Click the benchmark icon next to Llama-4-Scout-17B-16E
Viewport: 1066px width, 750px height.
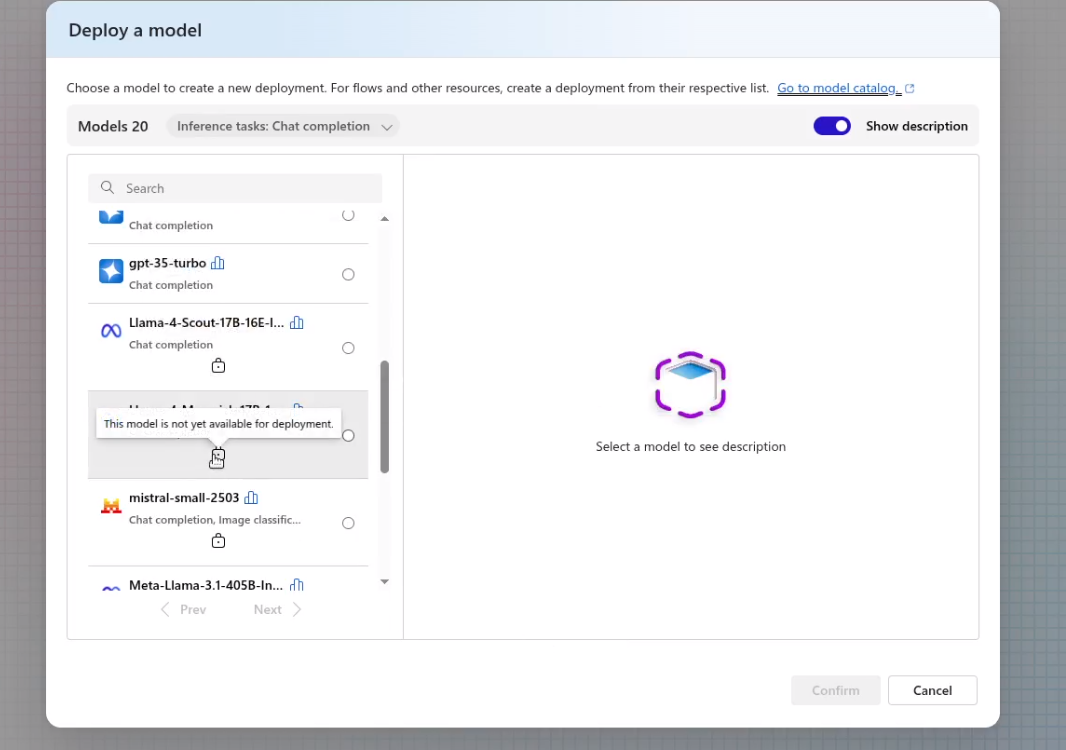click(296, 322)
